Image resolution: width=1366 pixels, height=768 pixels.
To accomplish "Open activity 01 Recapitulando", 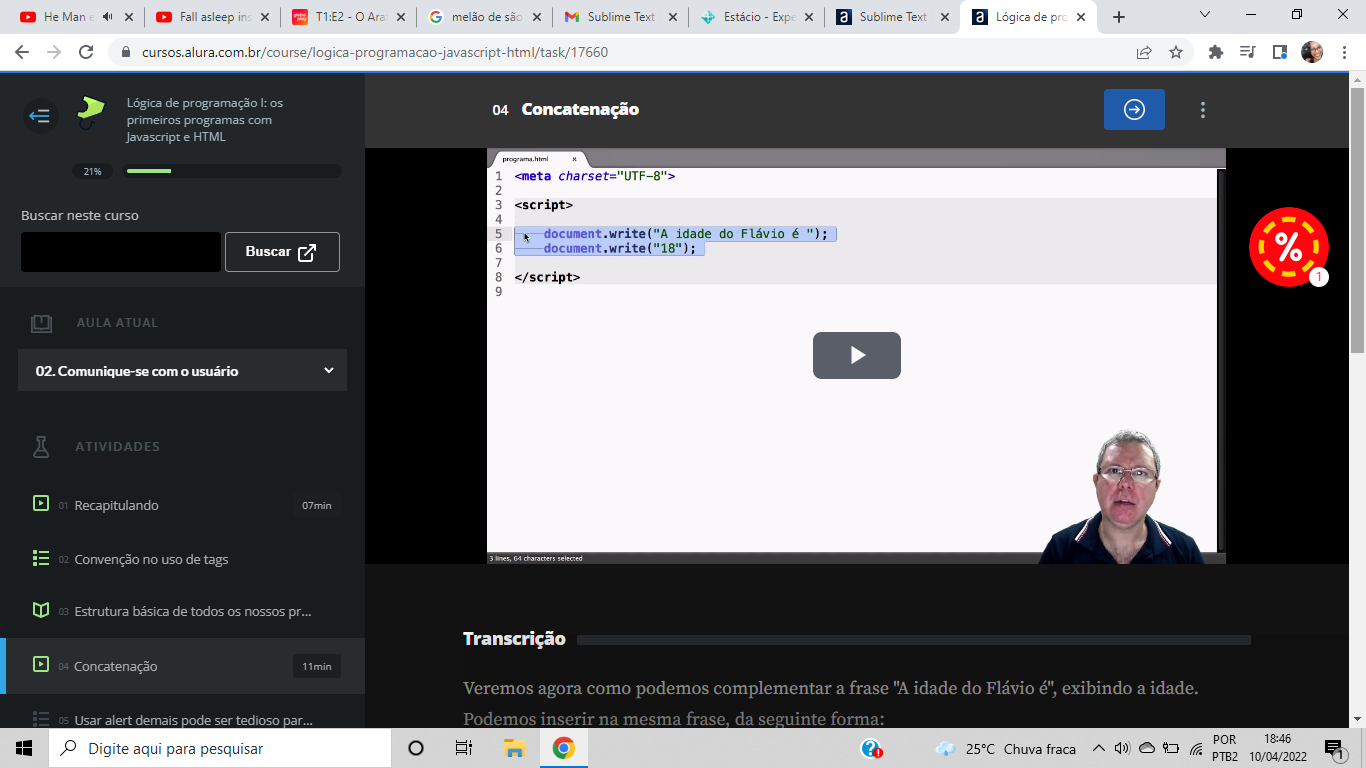I will pyautogui.click(x=182, y=505).
